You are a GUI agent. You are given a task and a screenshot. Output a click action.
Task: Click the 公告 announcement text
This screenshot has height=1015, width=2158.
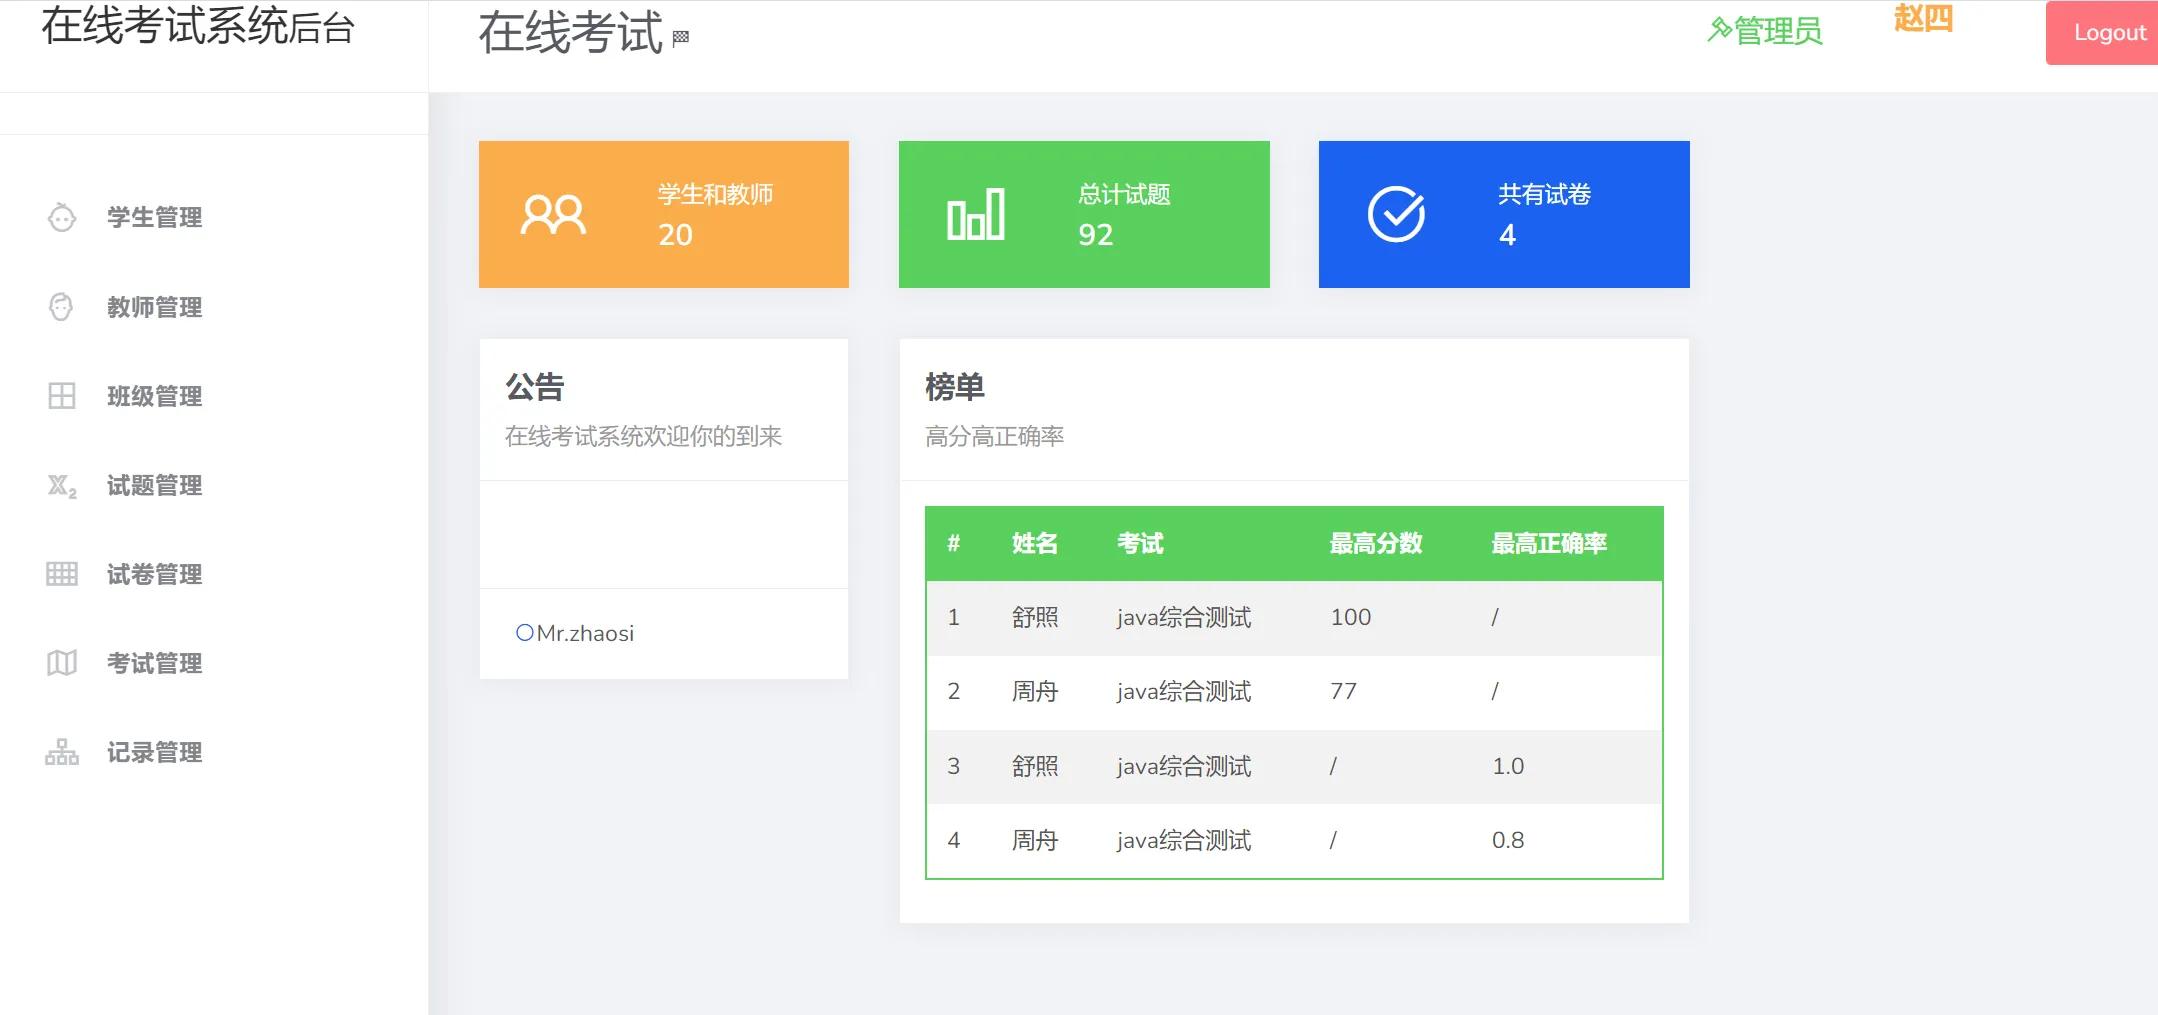click(535, 386)
